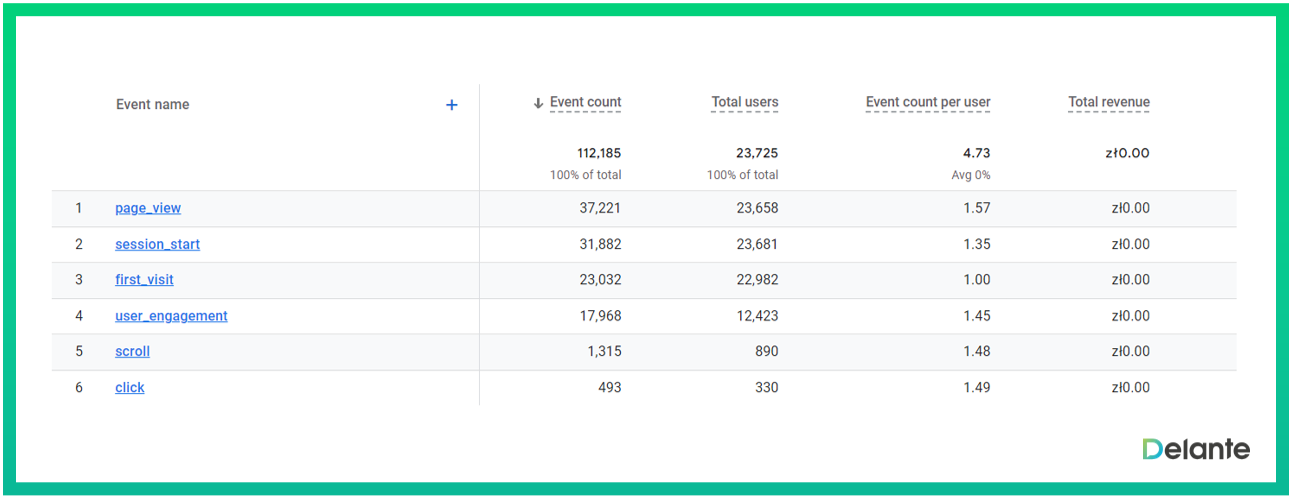The width and height of the screenshot is (1291, 497).
Task: Click the plus icon to add dimension
Action: coord(452,105)
